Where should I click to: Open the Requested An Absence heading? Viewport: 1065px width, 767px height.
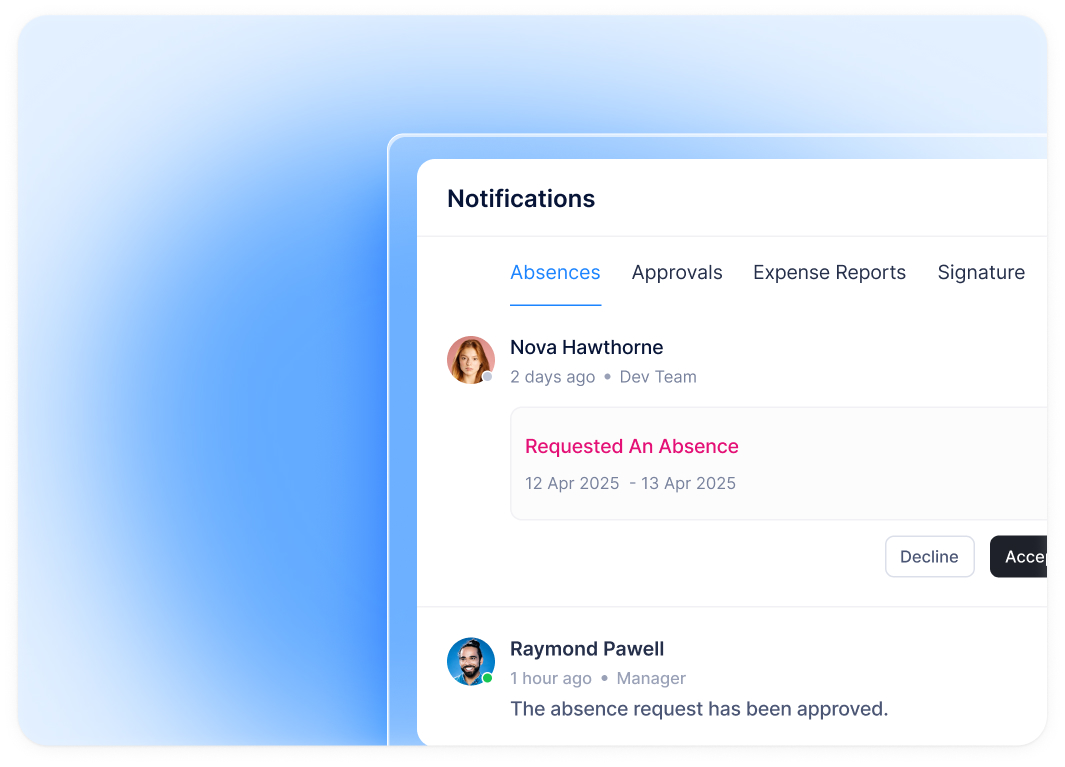632,447
